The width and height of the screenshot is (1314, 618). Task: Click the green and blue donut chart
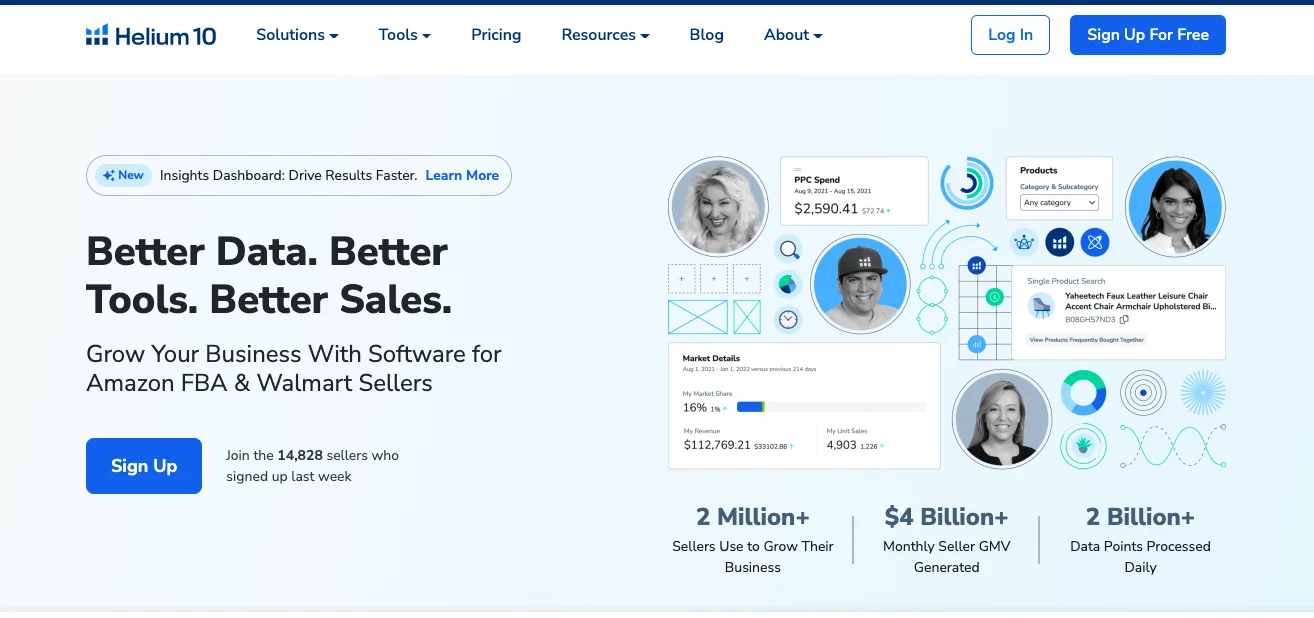(x=1083, y=393)
